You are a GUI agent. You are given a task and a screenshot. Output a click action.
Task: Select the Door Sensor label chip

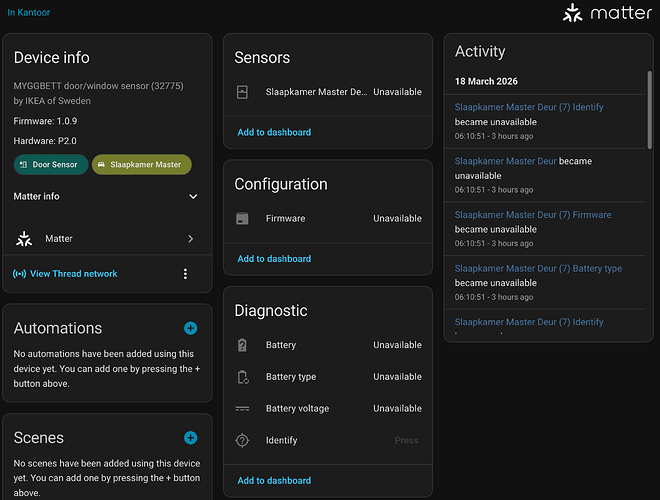pos(51,165)
